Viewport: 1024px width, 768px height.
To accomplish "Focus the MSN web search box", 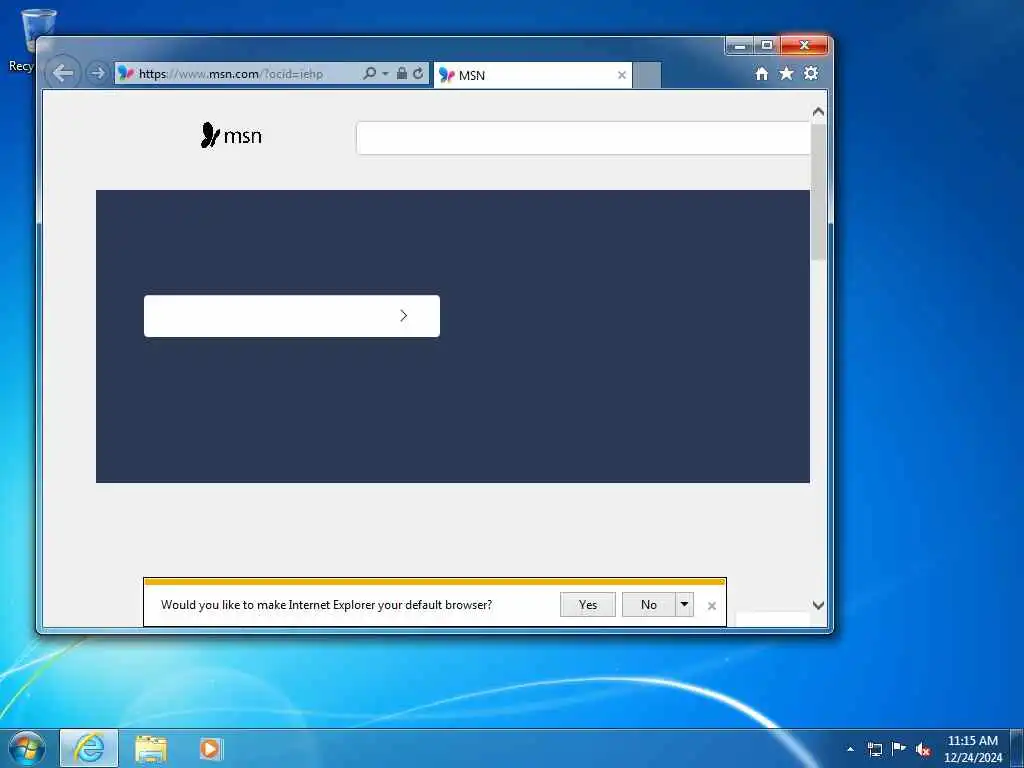I will (583, 138).
